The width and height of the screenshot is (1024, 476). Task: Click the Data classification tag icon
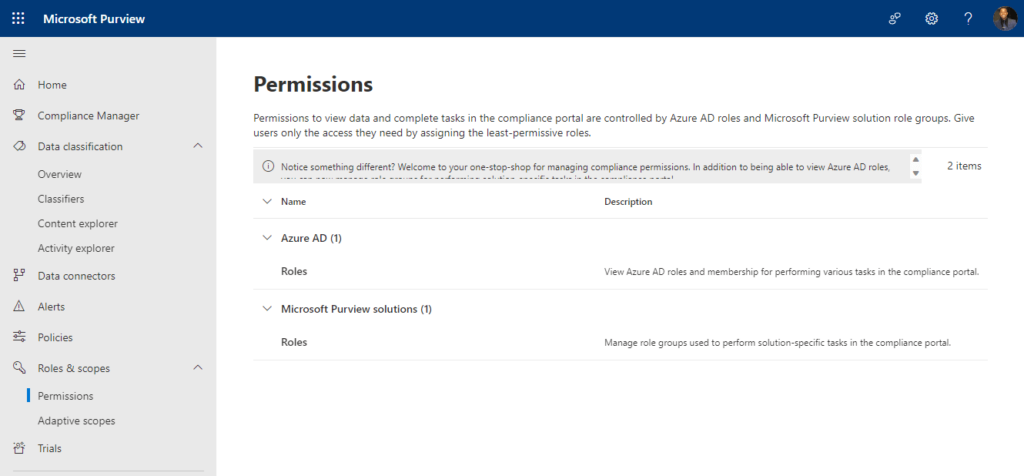19,146
